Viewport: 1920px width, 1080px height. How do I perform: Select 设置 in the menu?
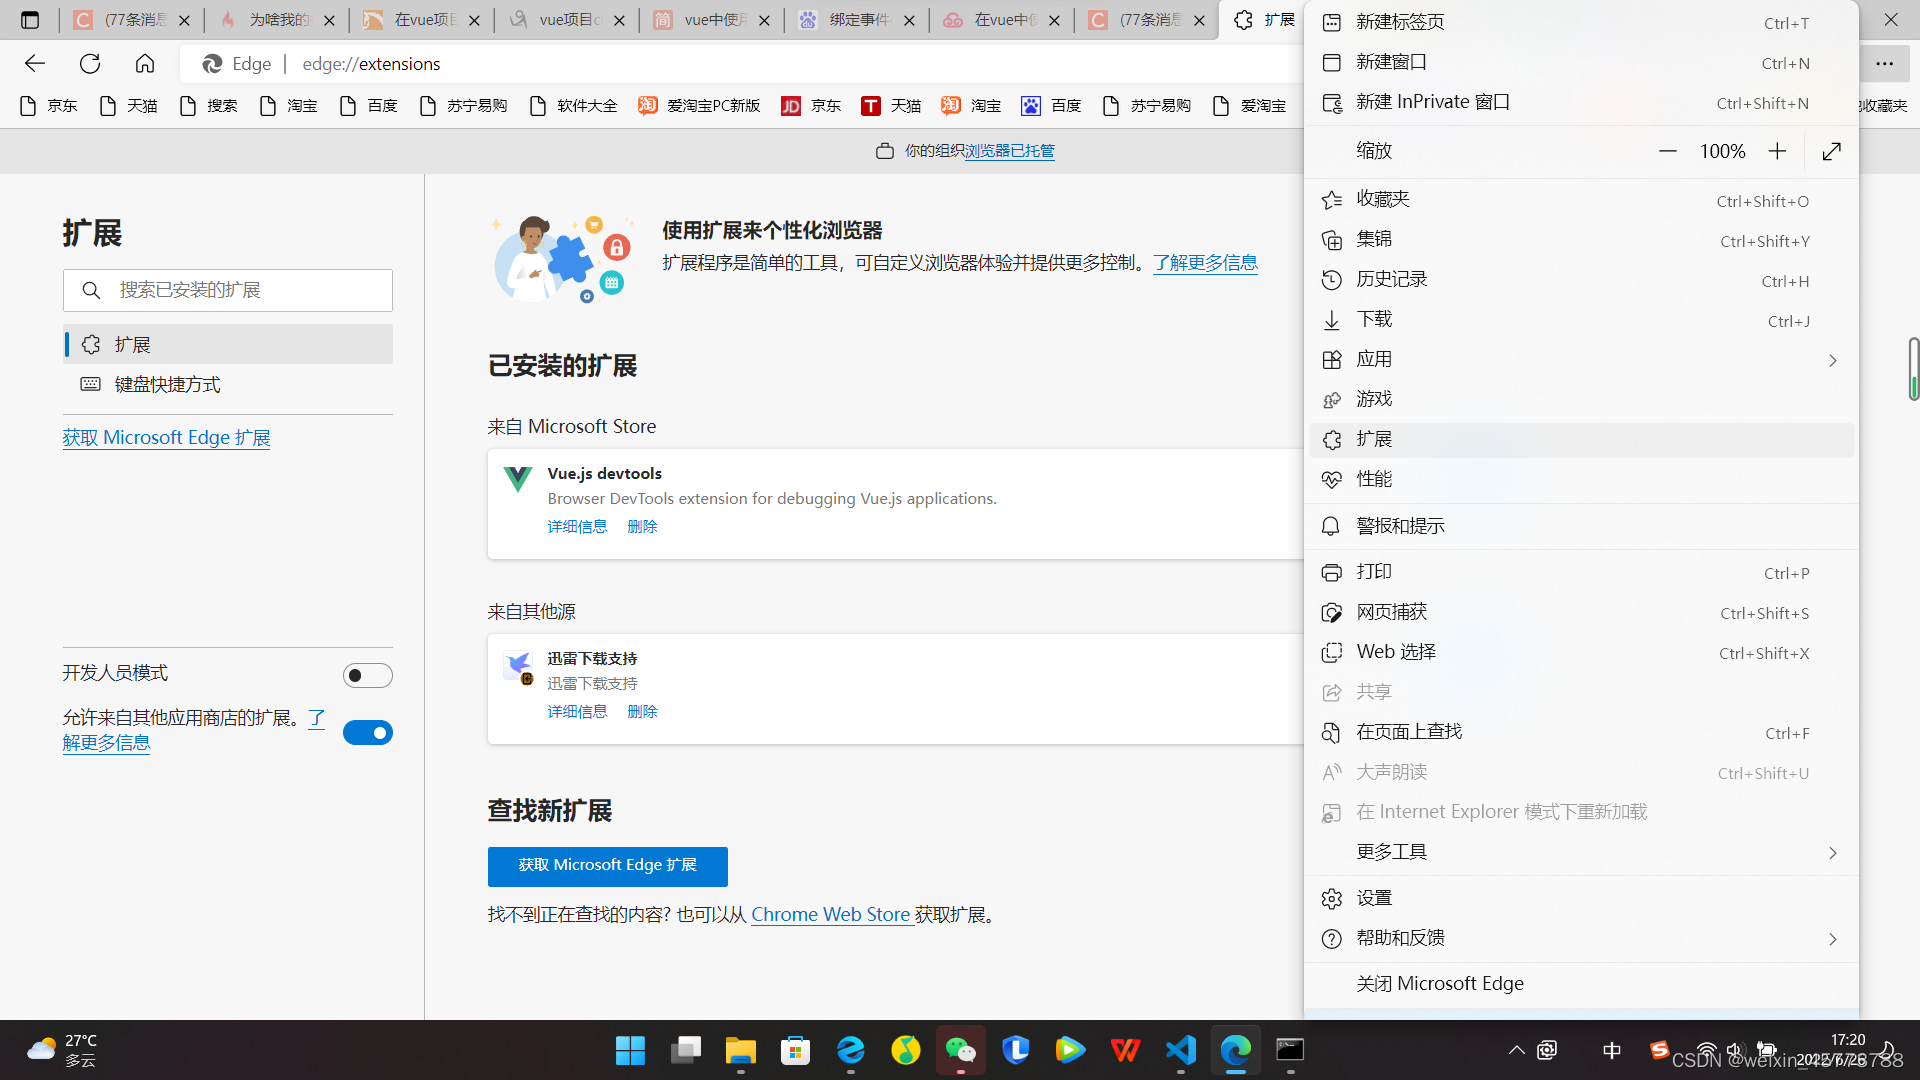(1374, 898)
